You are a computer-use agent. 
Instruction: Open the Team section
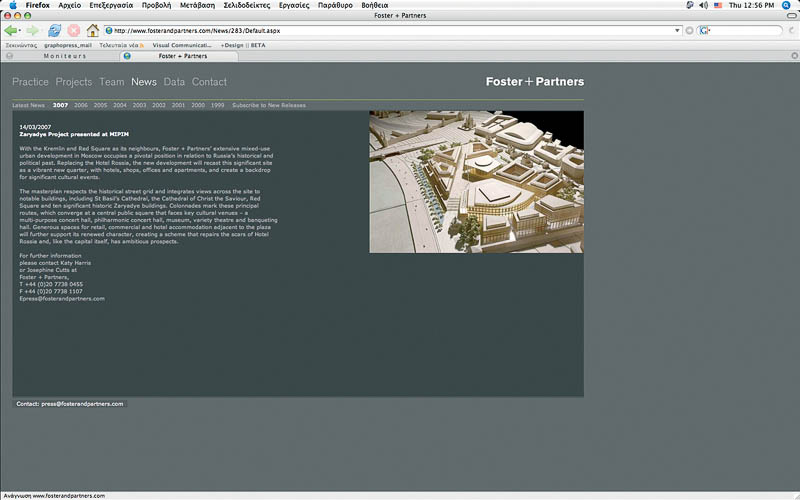click(111, 82)
